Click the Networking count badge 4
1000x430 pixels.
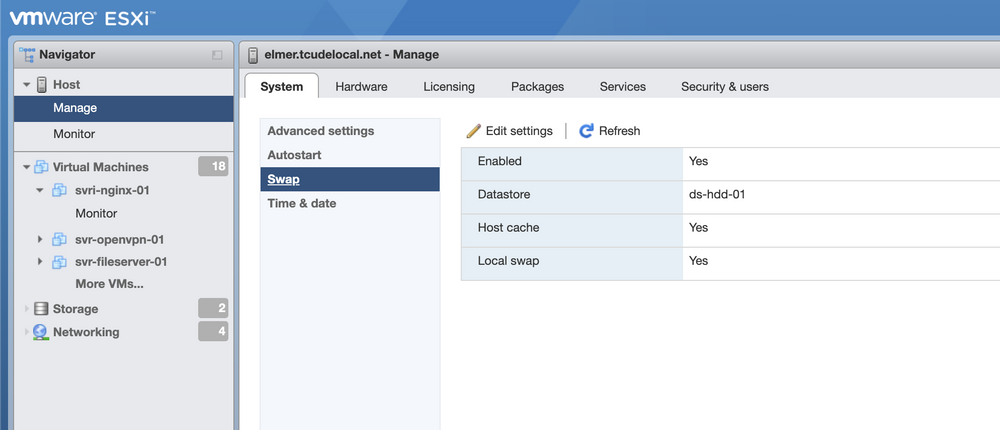pos(213,331)
